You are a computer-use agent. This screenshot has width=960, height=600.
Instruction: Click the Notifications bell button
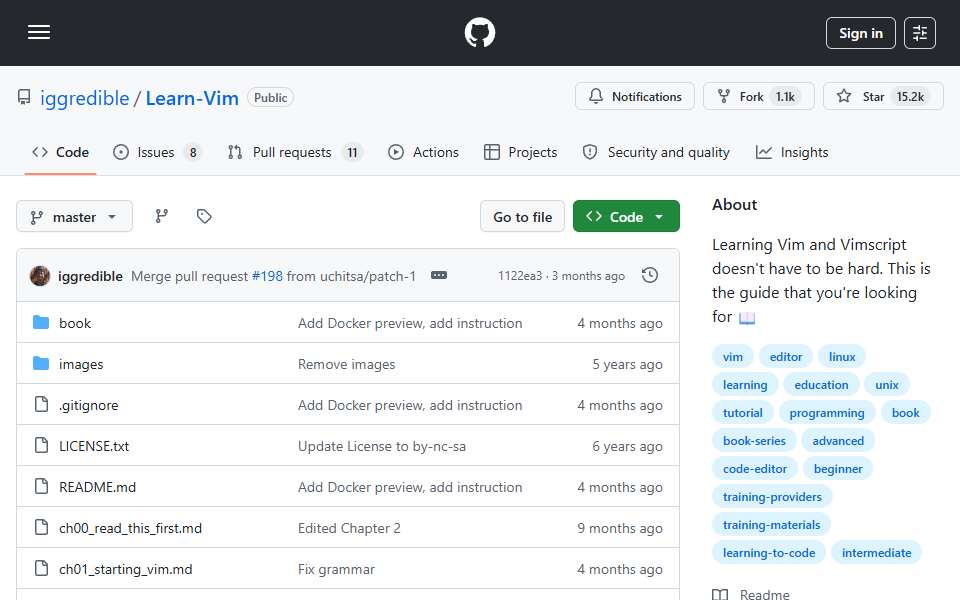click(634, 97)
